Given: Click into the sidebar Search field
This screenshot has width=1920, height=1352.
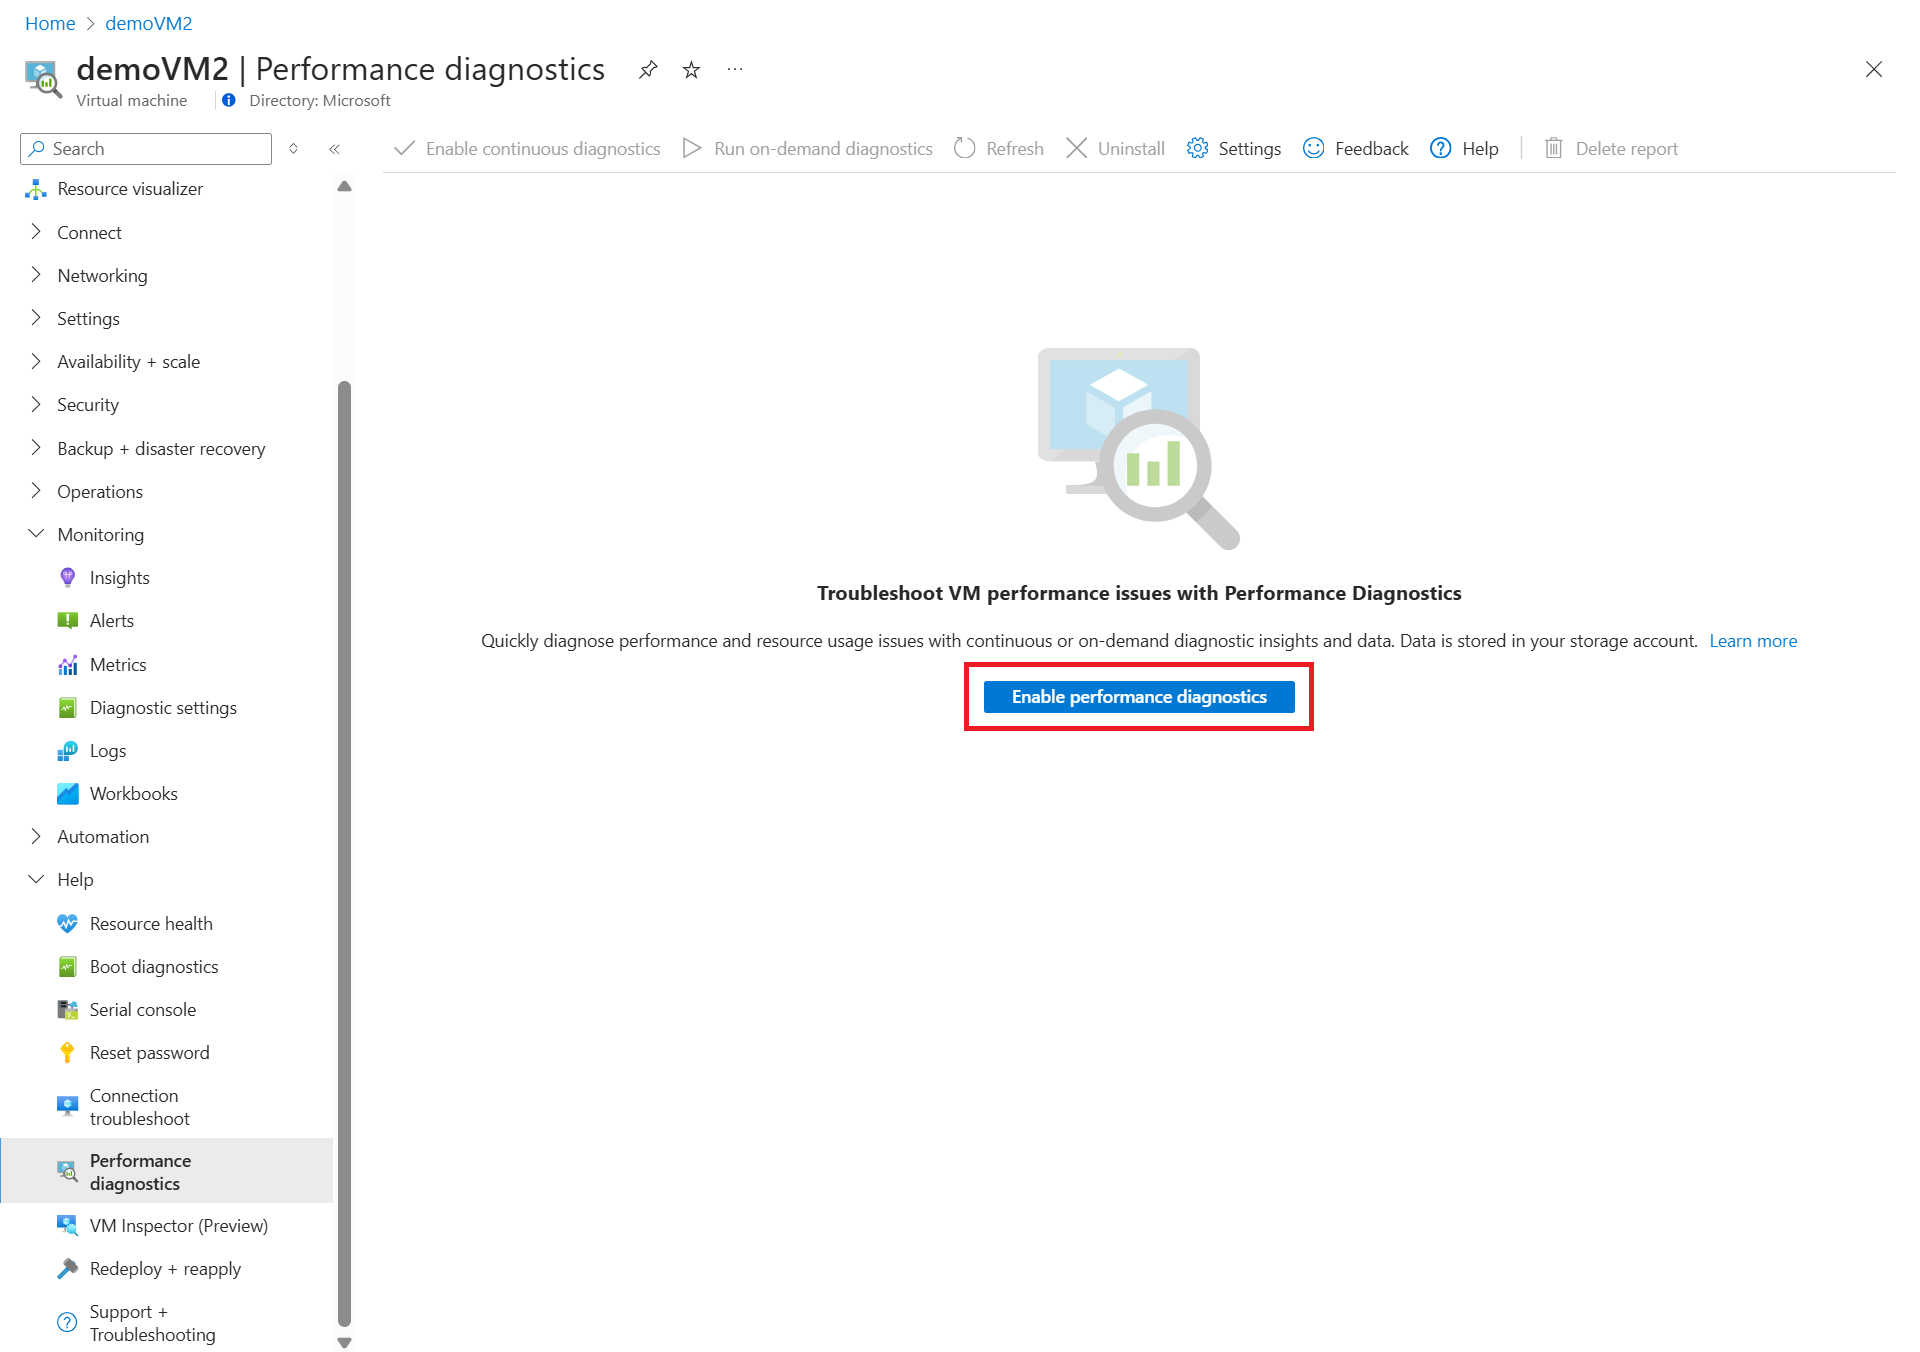Looking at the screenshot, I should click(146, 149).
